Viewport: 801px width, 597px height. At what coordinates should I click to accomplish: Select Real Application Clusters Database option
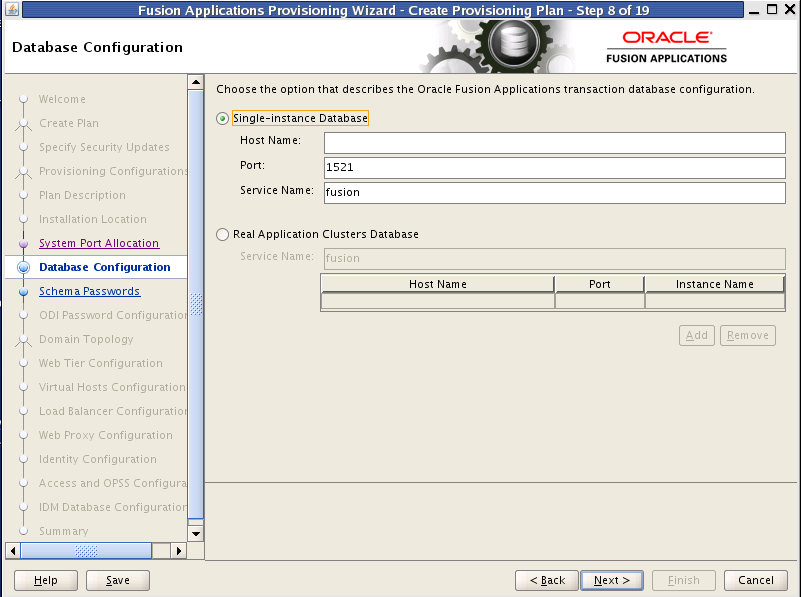(x=222, y=234)
